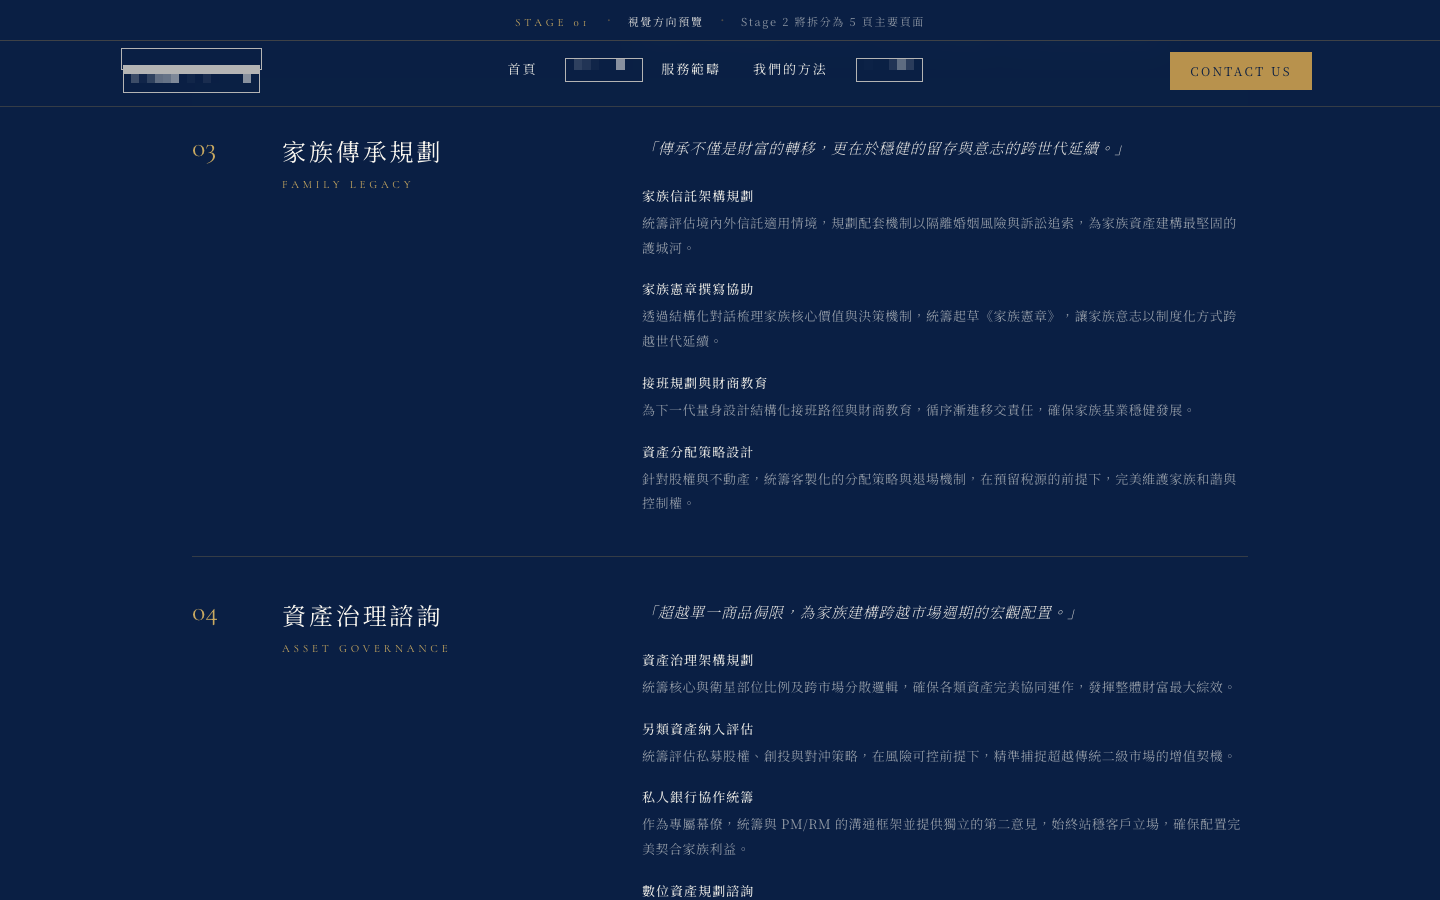The height and width of the screenshot is (900, 1440).
Task: Go to 服務範疇 in the navigation
Action: (690, 69)
